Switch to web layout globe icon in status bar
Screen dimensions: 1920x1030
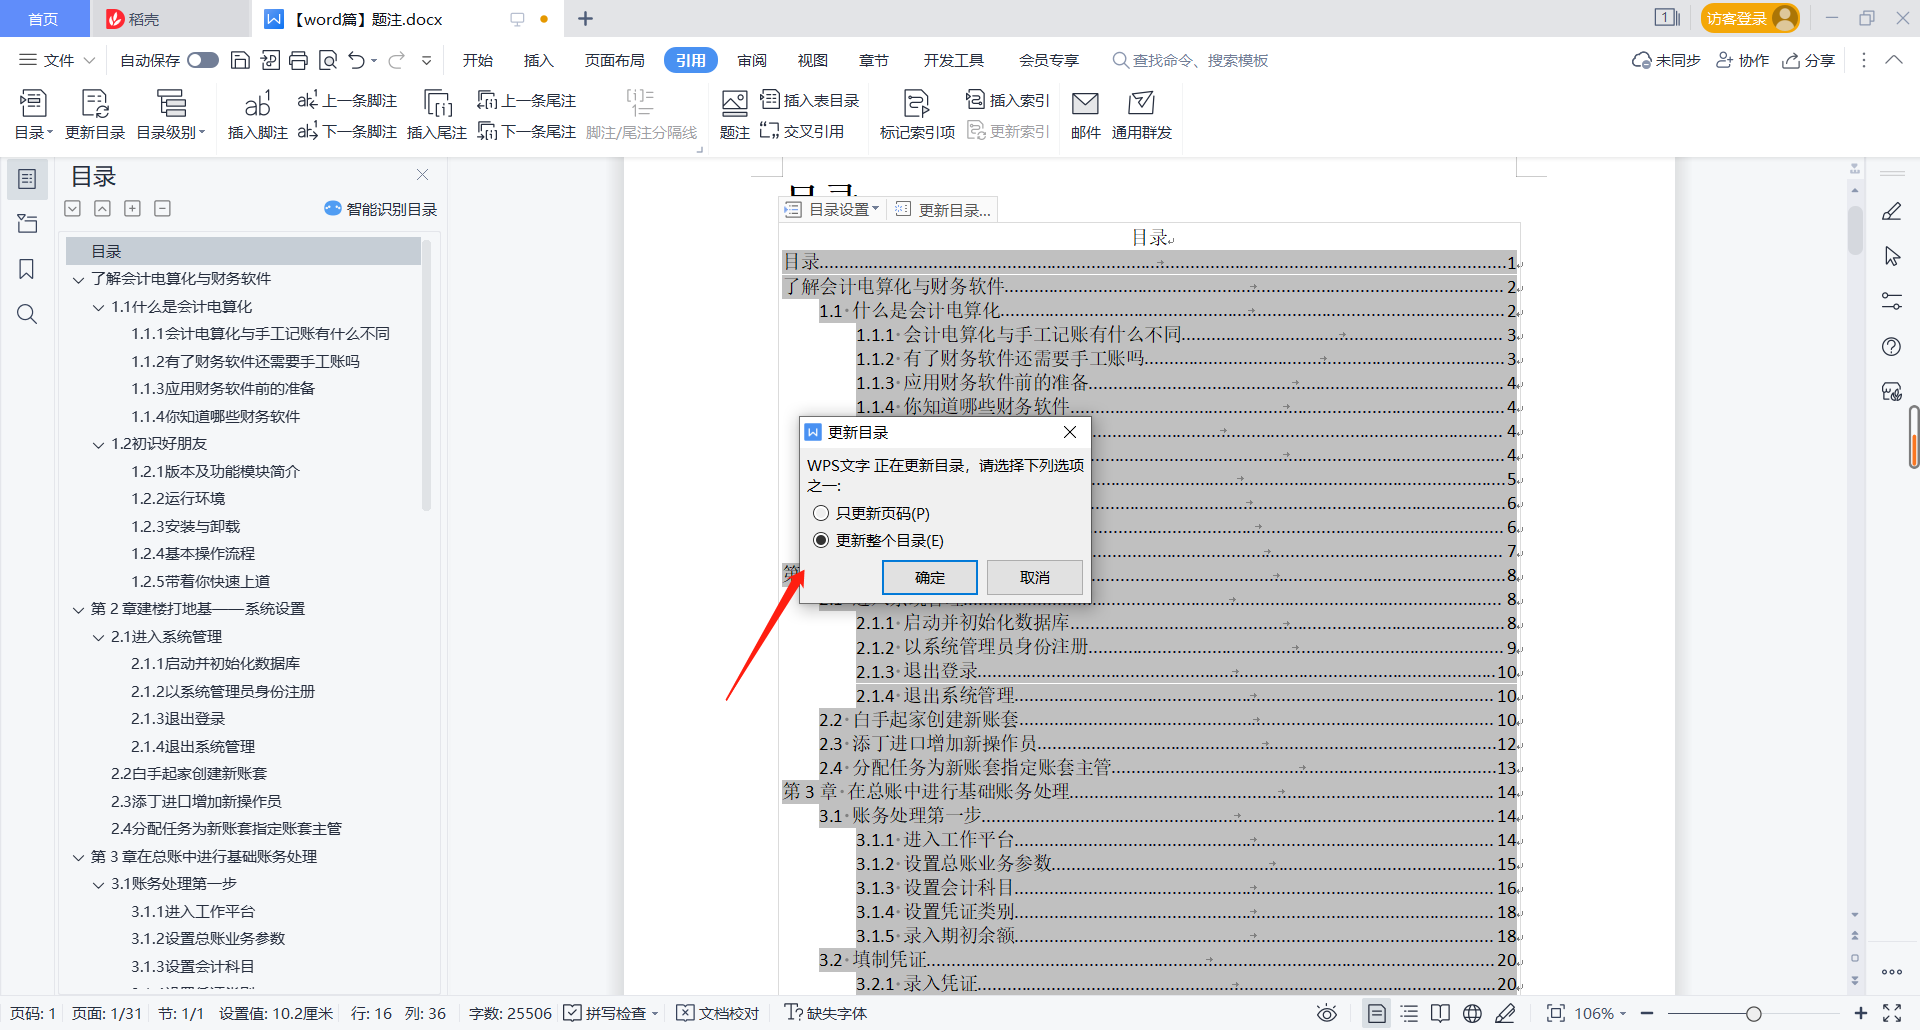point(1472,1013)
